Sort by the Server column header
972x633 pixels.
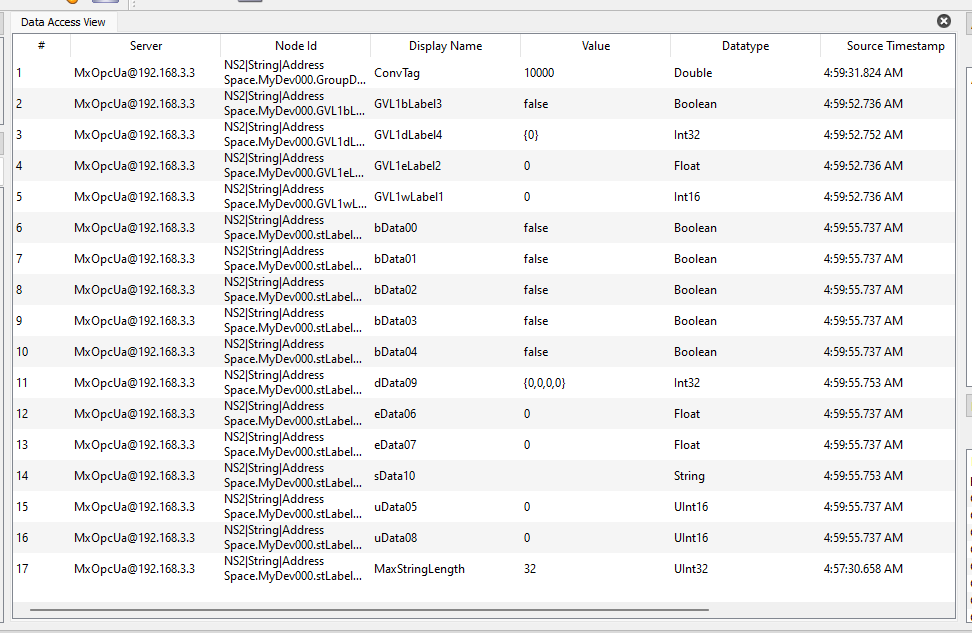click(x=146, y=45)
